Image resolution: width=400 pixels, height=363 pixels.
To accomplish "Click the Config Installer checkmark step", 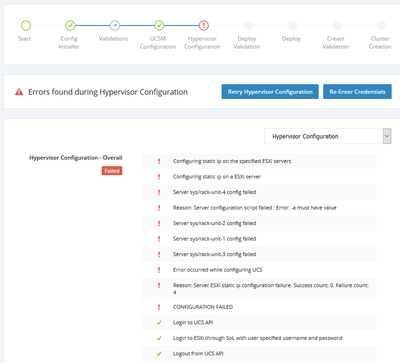I will pos(70,25).
